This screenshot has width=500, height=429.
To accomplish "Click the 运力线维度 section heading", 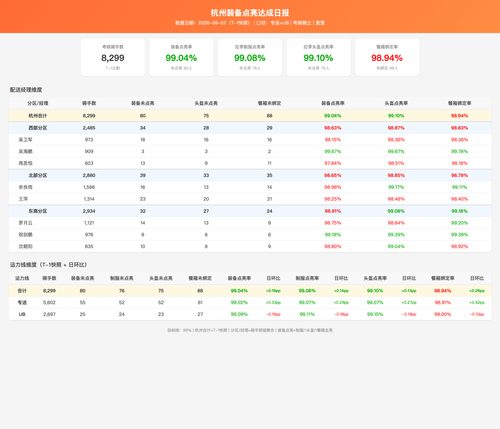I will point(48,265).
